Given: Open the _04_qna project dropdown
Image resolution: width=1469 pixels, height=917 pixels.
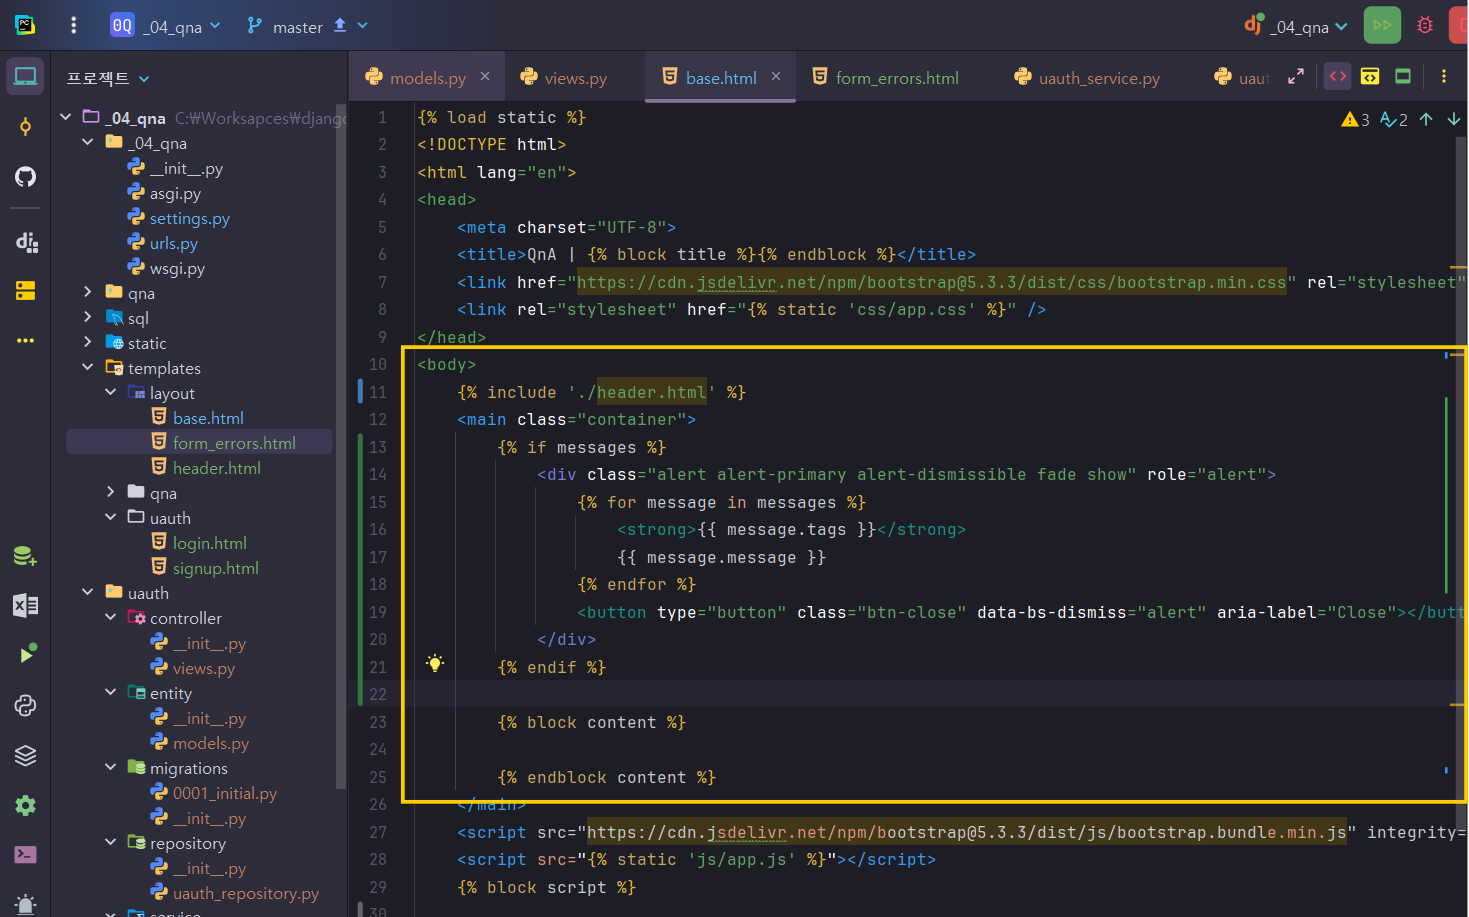Looking at the screenshot, I should (x=165, y=26).
